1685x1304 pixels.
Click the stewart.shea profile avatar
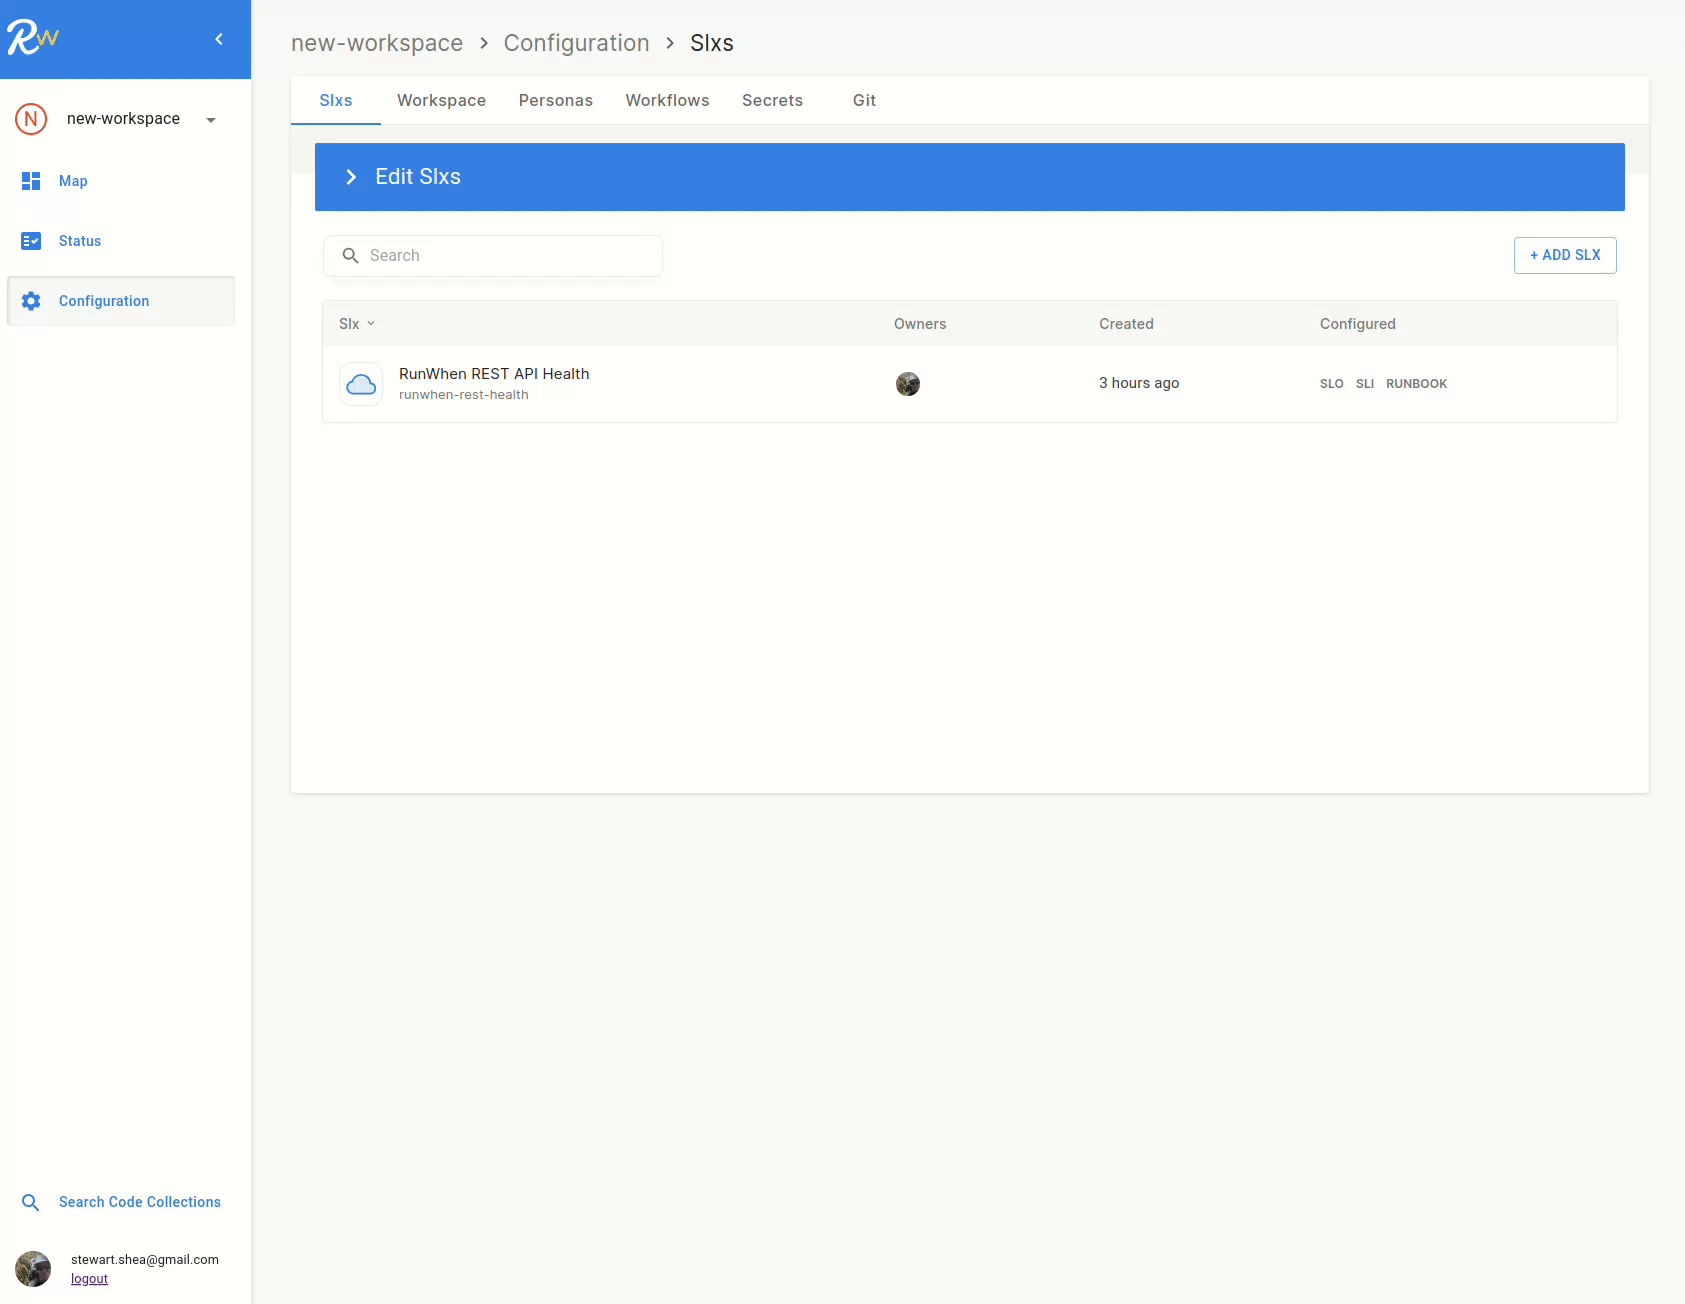(x=33, y=1268)
